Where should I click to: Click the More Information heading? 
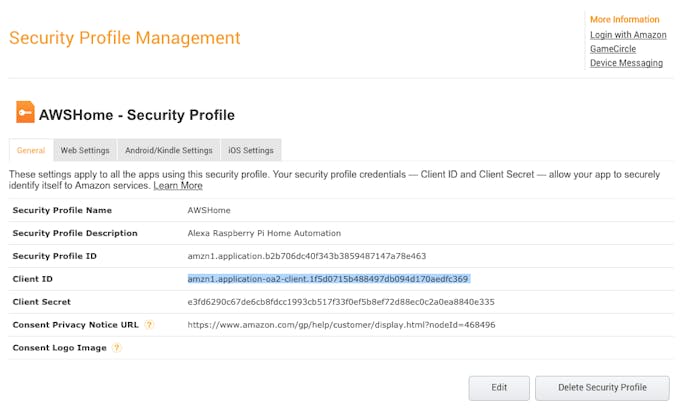[x=624, y=20]
